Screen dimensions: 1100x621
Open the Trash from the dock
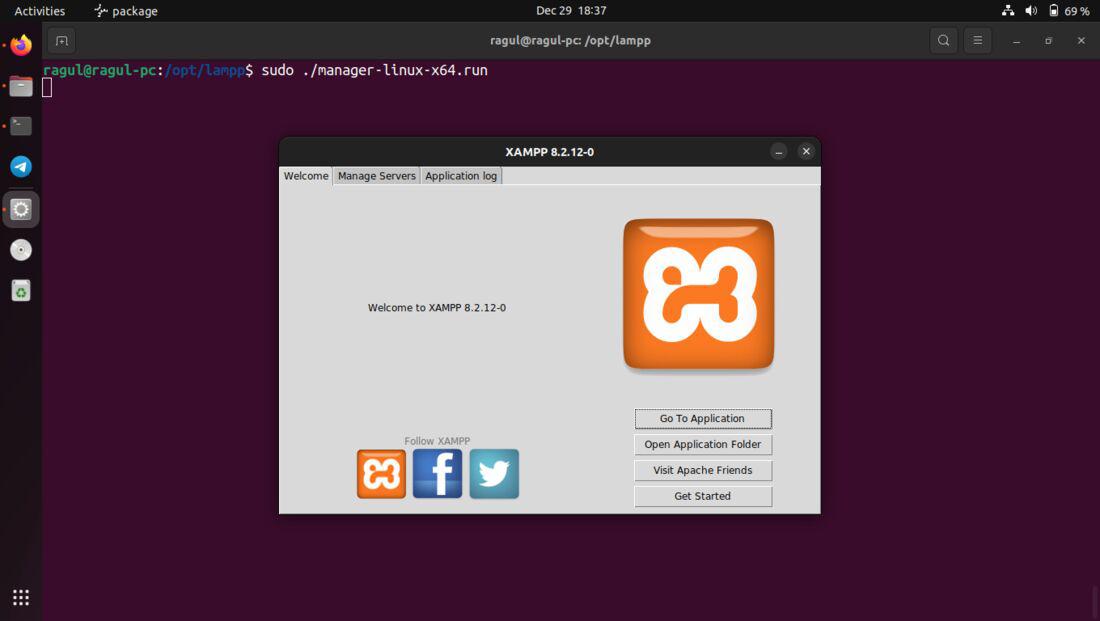click(21, 291)
